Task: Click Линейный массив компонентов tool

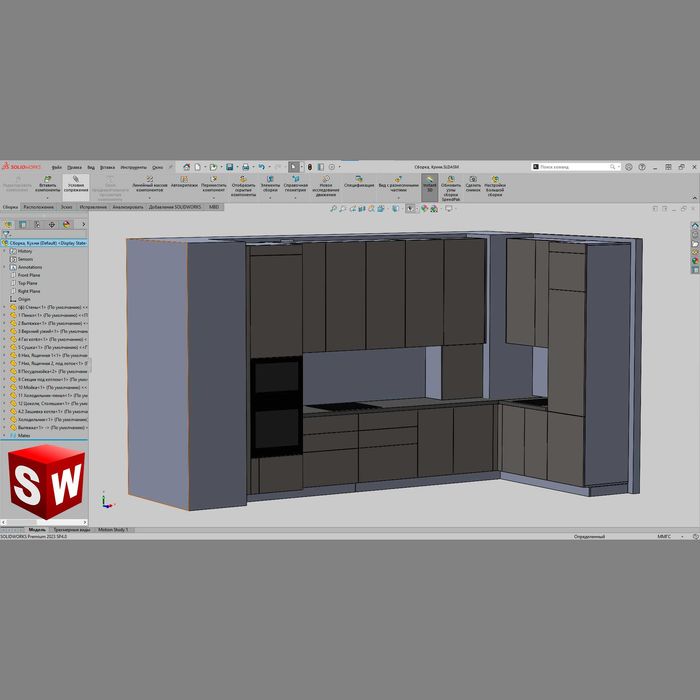Action: pyautogui.click(x=150, y=184)
